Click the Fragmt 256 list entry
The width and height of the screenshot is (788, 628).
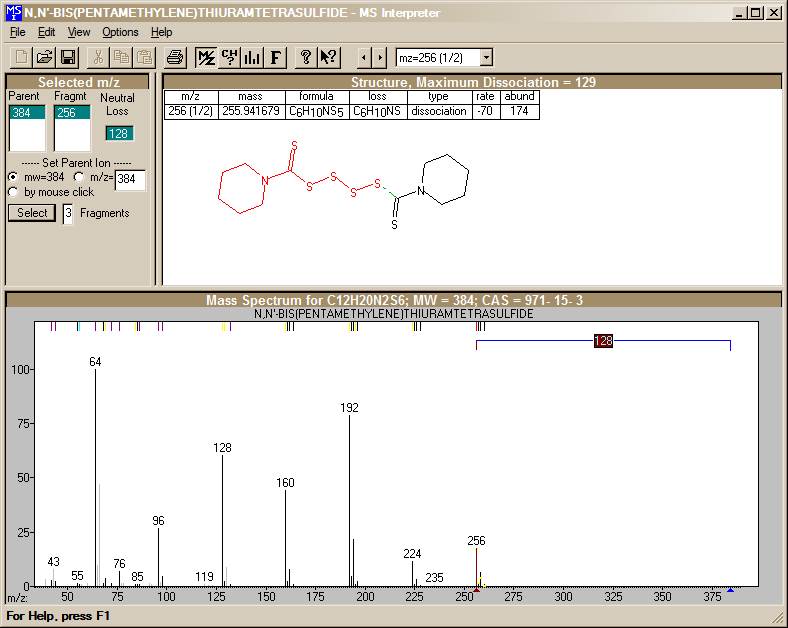click(67, 113)
